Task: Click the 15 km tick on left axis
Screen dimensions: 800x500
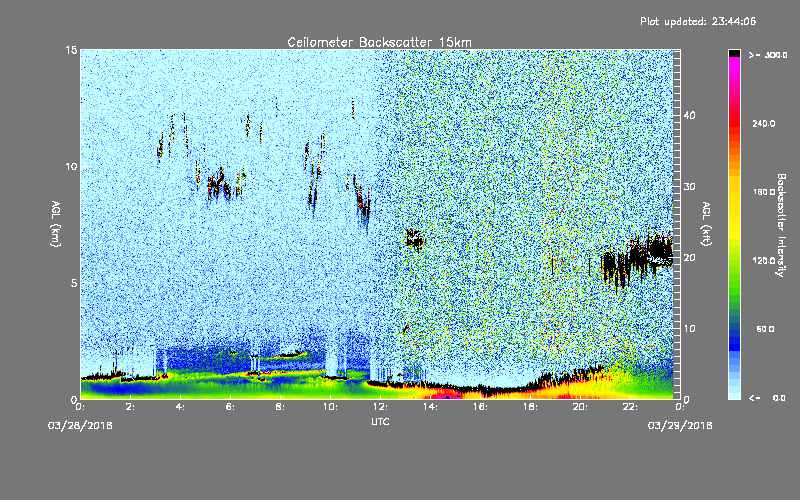Action: point(71,50)
